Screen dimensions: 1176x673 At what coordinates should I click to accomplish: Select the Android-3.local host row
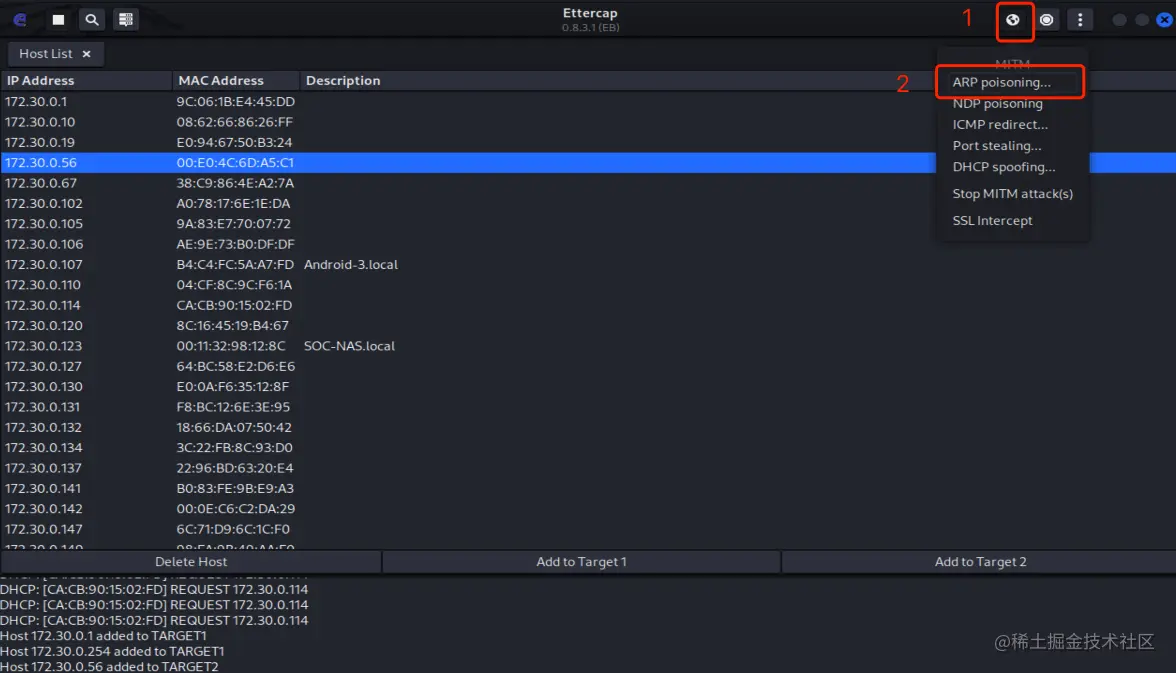[x=588, y=264]
